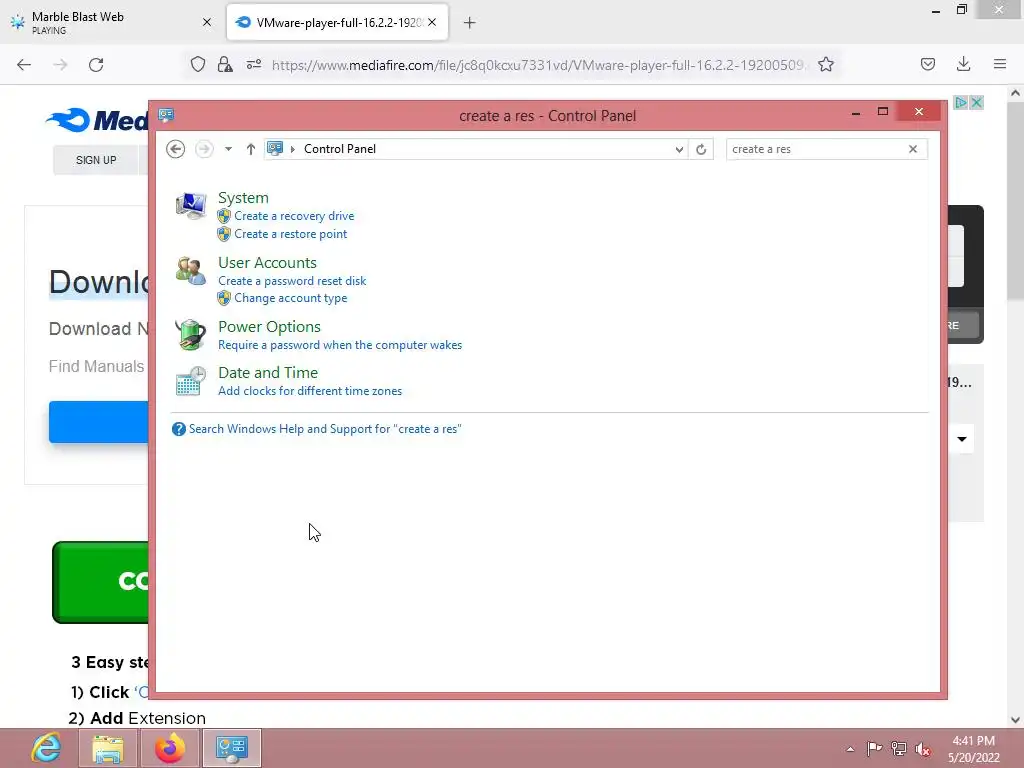Screen dimensions: 1024x768
Task: Click the Control Panel back arrow
Action: [x=175, y=149]
